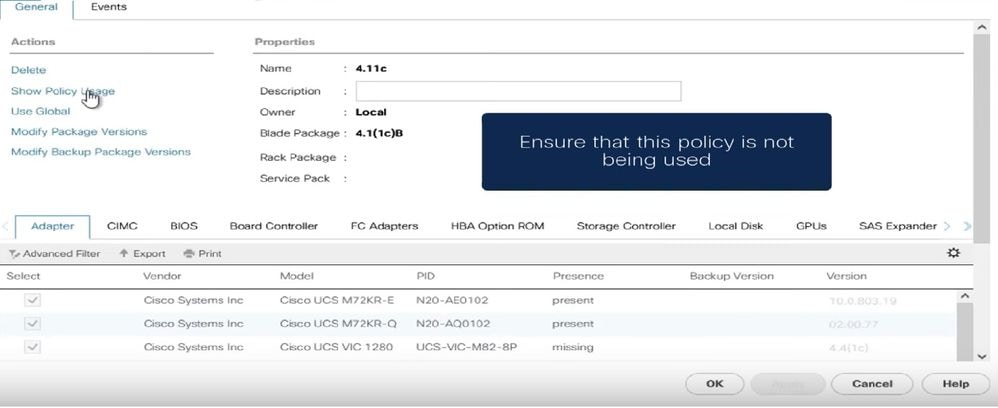Viewport: 998px width, 408px height.
Task: Click the table scrollbar up arrow
Action: (x=964, y=296)
